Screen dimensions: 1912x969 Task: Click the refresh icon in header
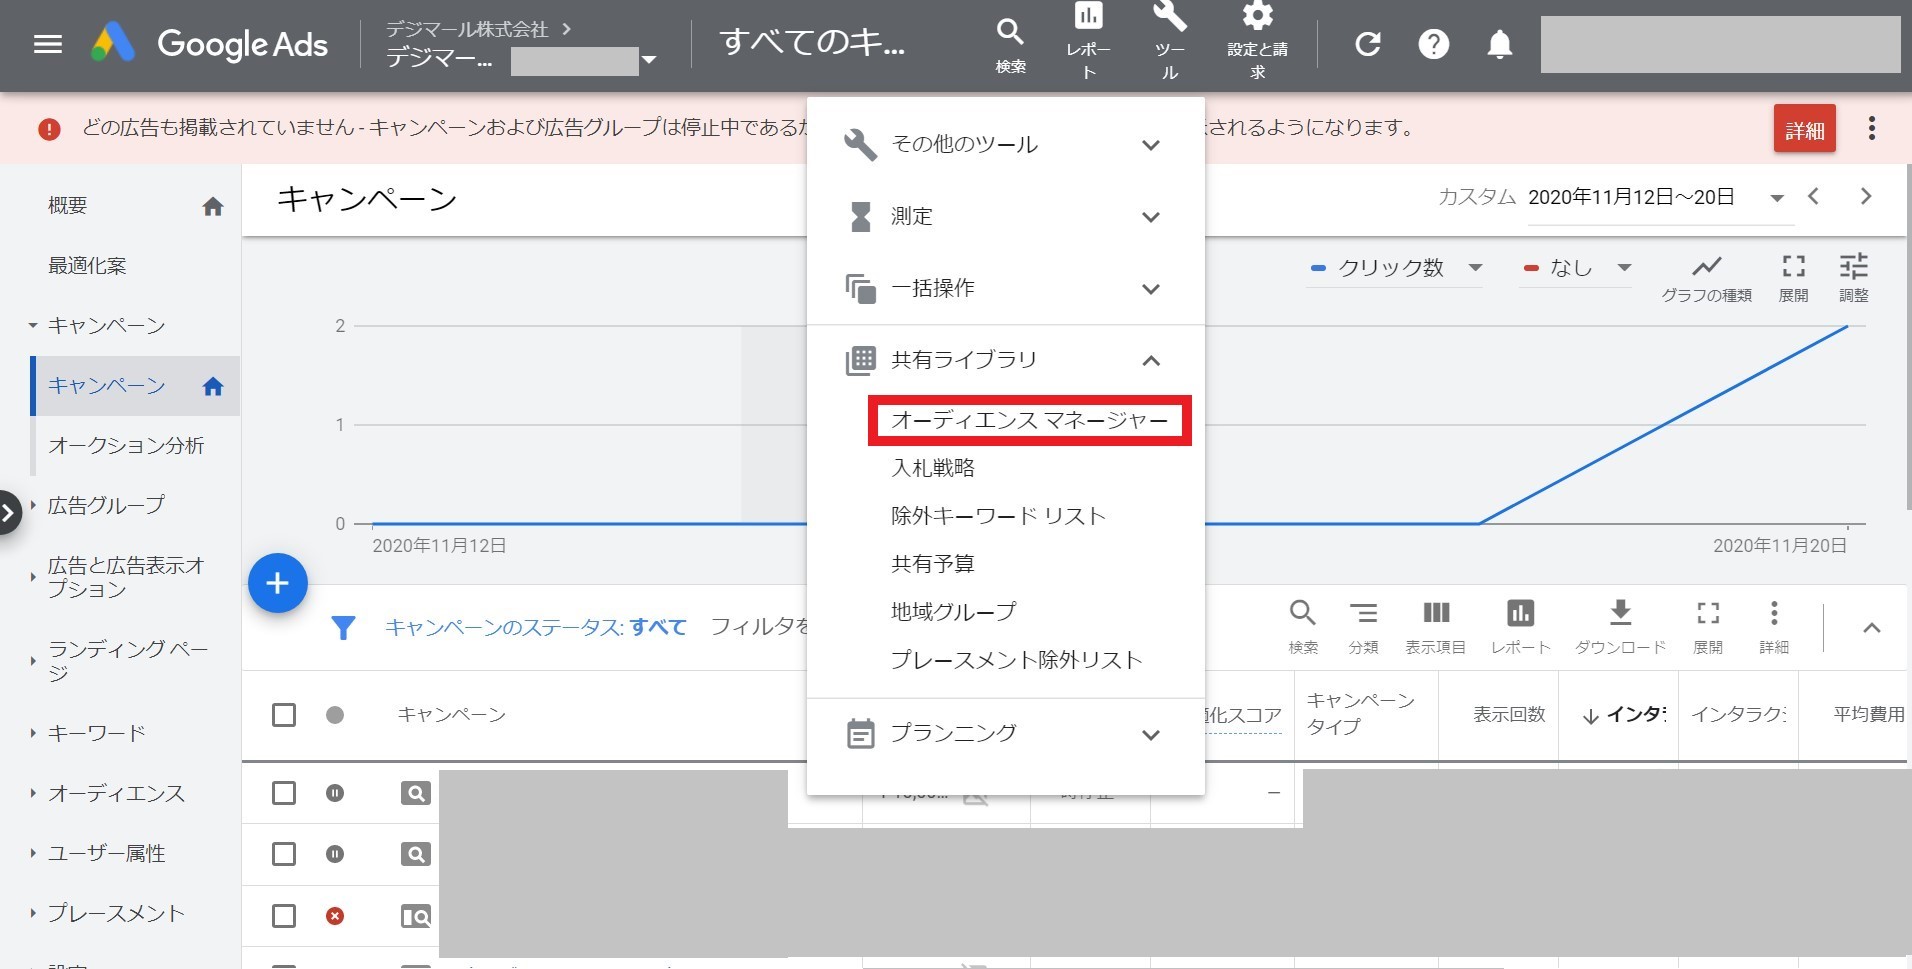coord(1368,44)
